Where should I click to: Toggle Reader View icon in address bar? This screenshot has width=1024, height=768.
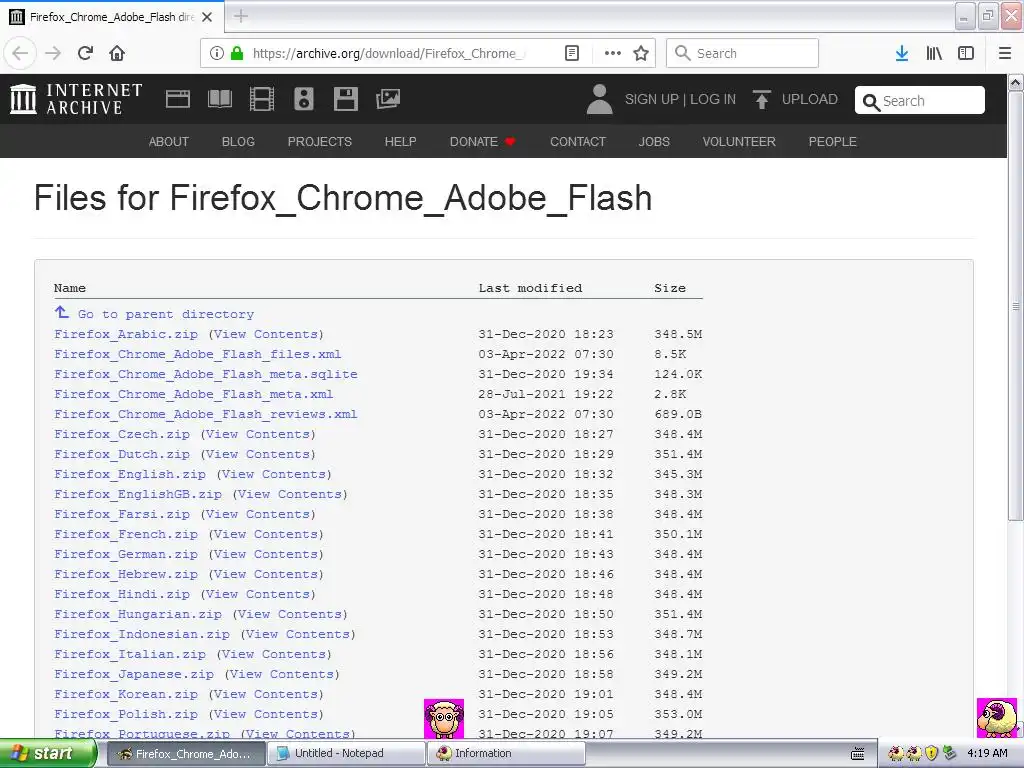(x=572, y=54)
